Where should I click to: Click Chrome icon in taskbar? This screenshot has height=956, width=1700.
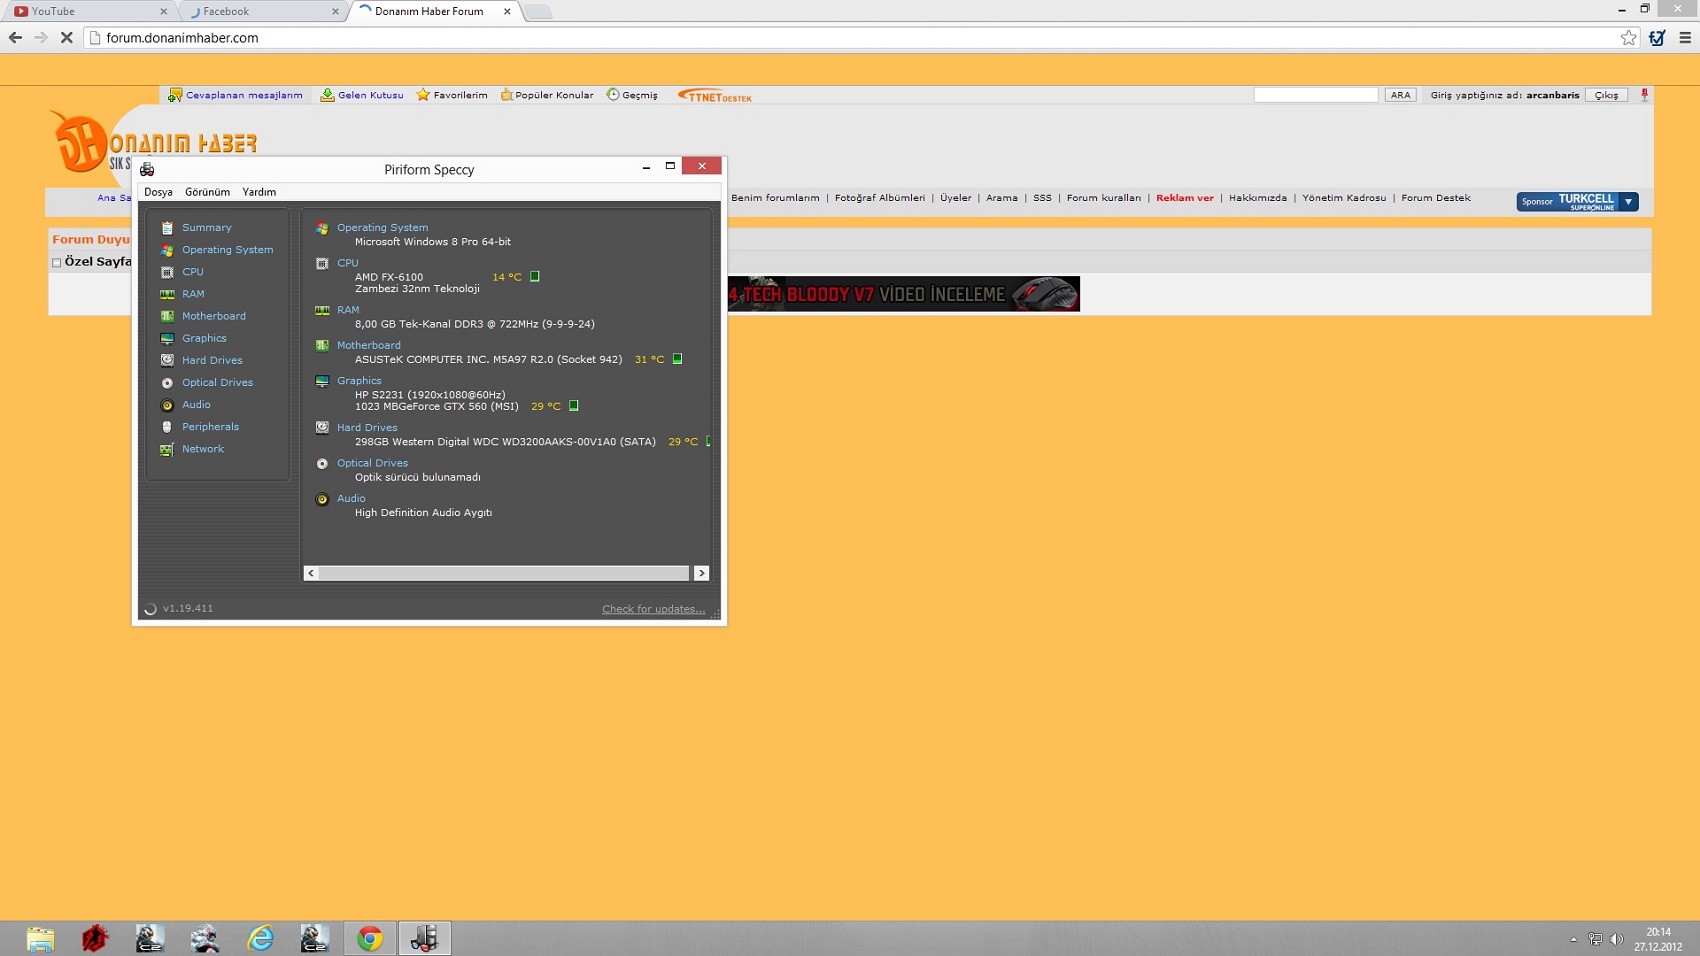tap(370, 938)
